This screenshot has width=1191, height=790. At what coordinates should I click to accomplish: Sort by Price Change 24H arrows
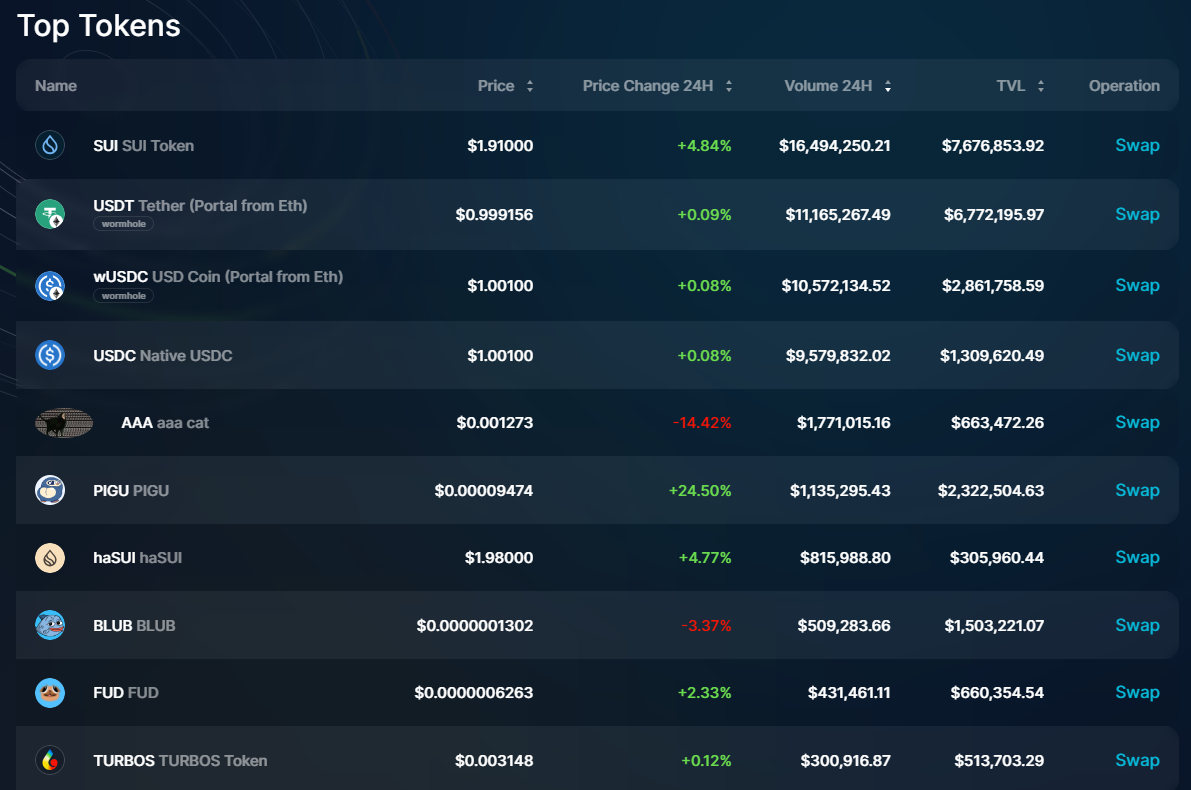click(729, 87)
